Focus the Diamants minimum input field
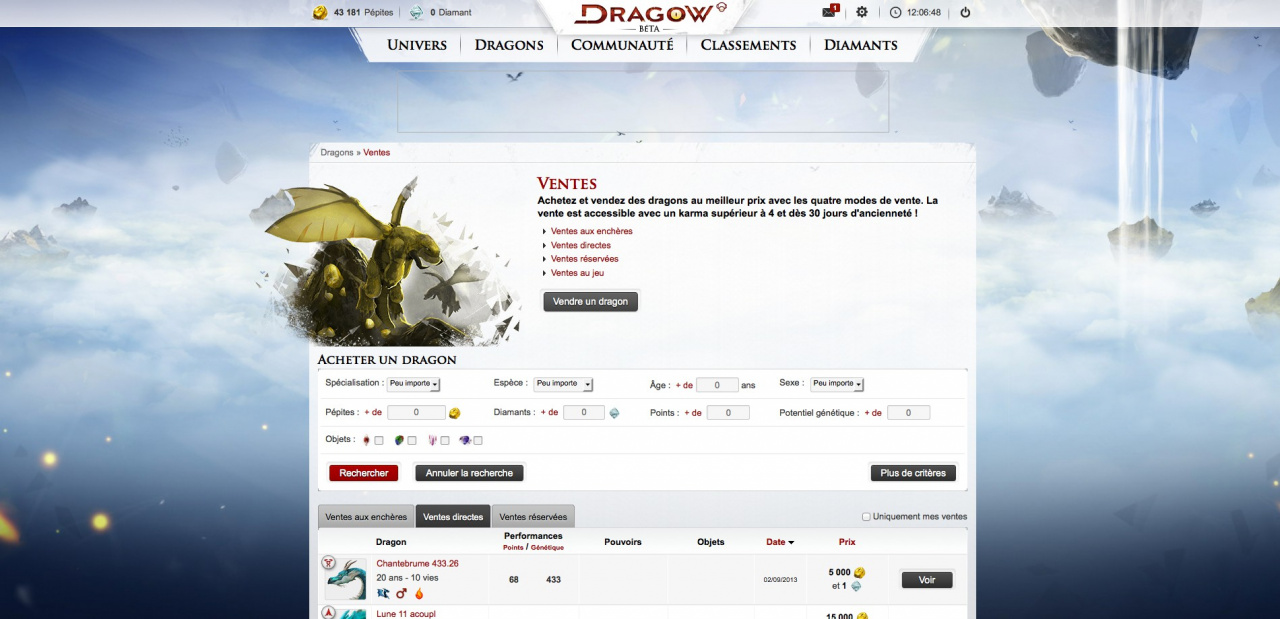Viewport: 1280px width, 619px height. pos(584,413)
